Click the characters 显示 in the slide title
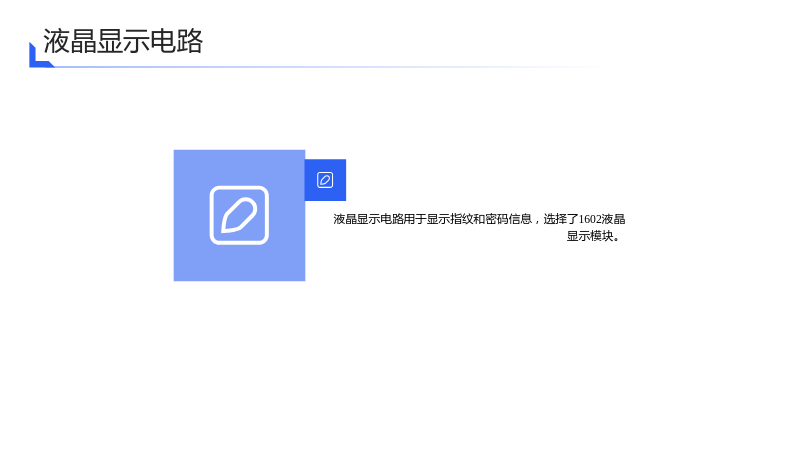Viewport: 800px width, 450px height. pyautogui.click(x=123, y=41)
